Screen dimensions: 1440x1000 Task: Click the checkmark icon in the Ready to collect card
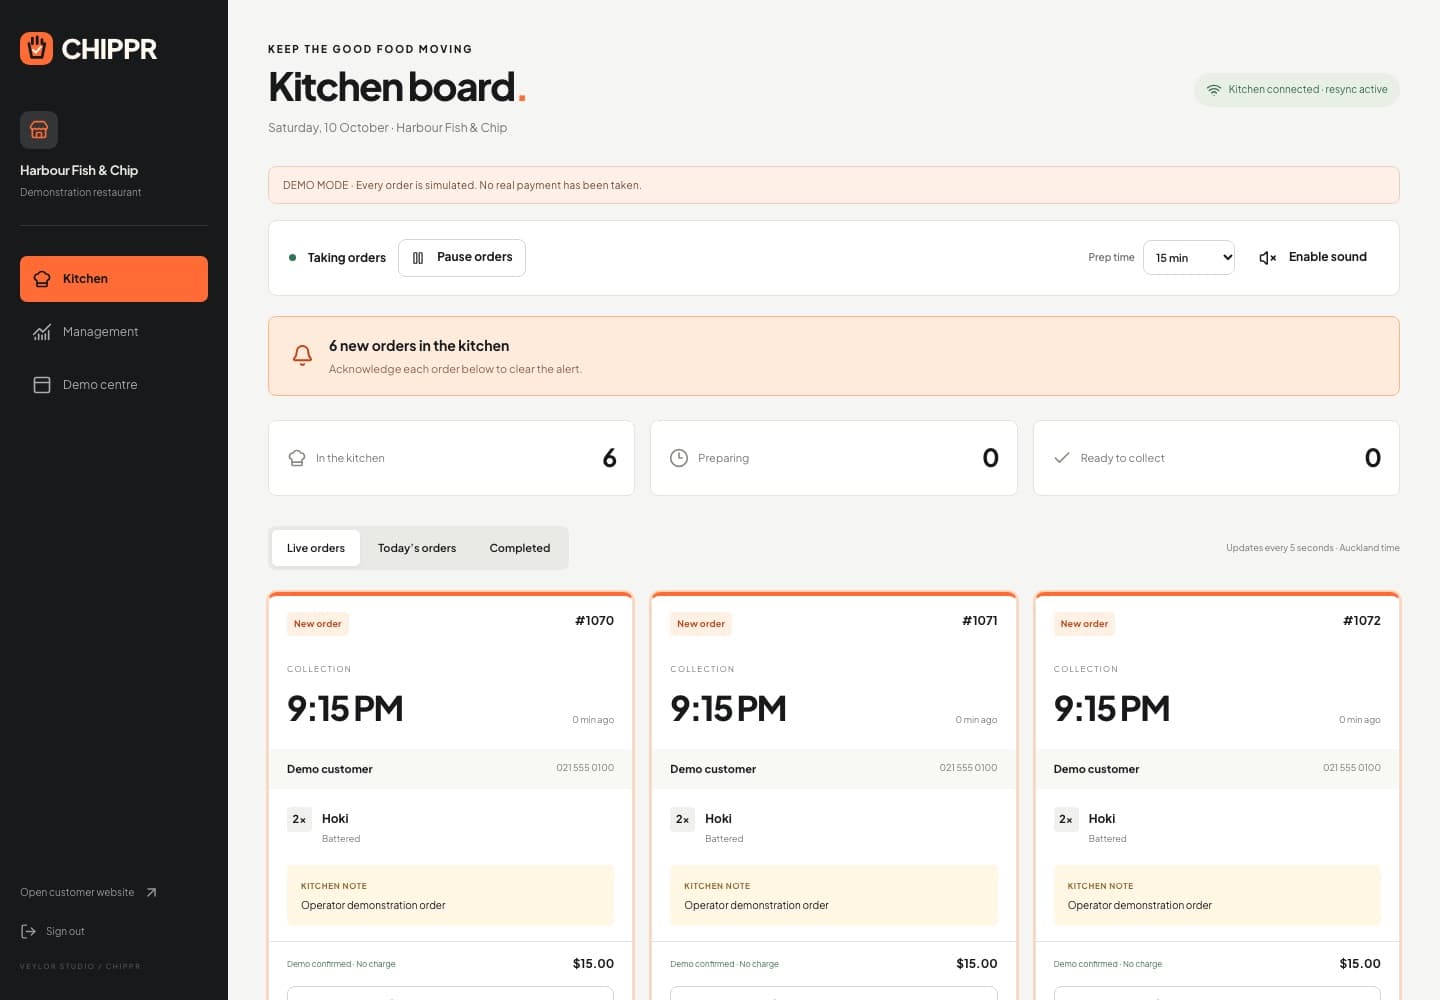click(x=1062, y=458)
